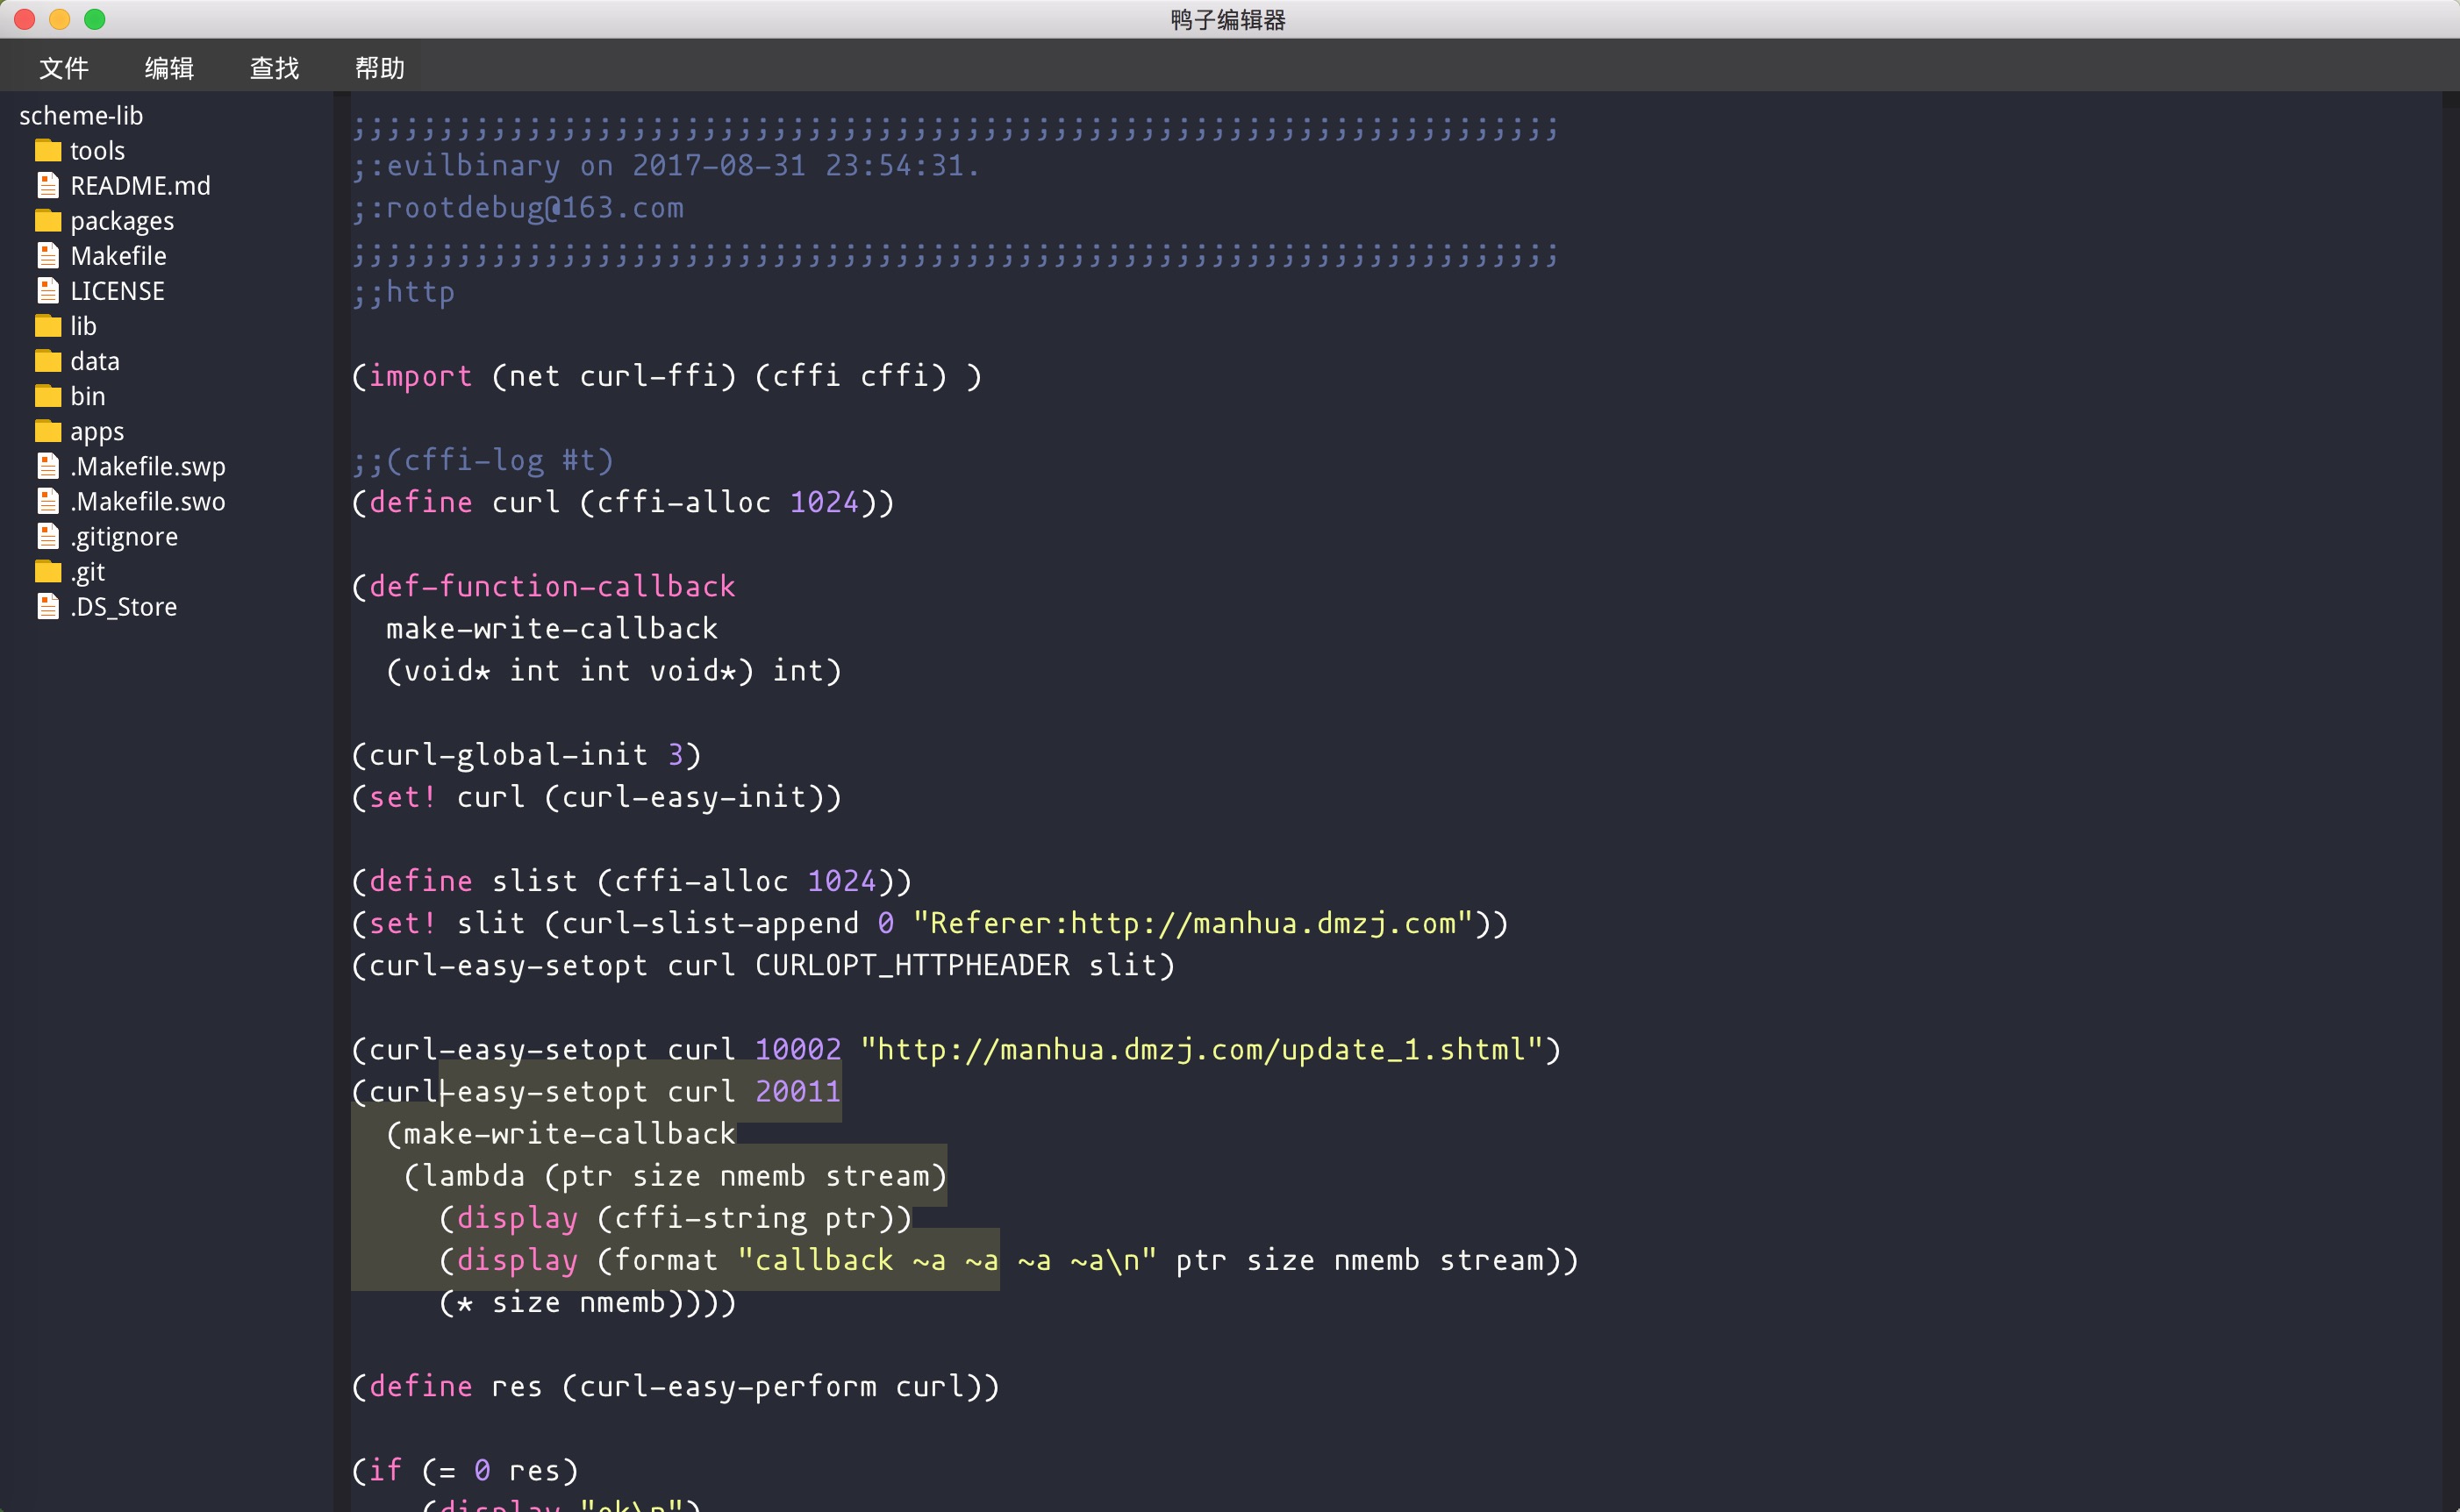Expand the data folder
Screen dimensions: 2460x1512
pos(94,361)
